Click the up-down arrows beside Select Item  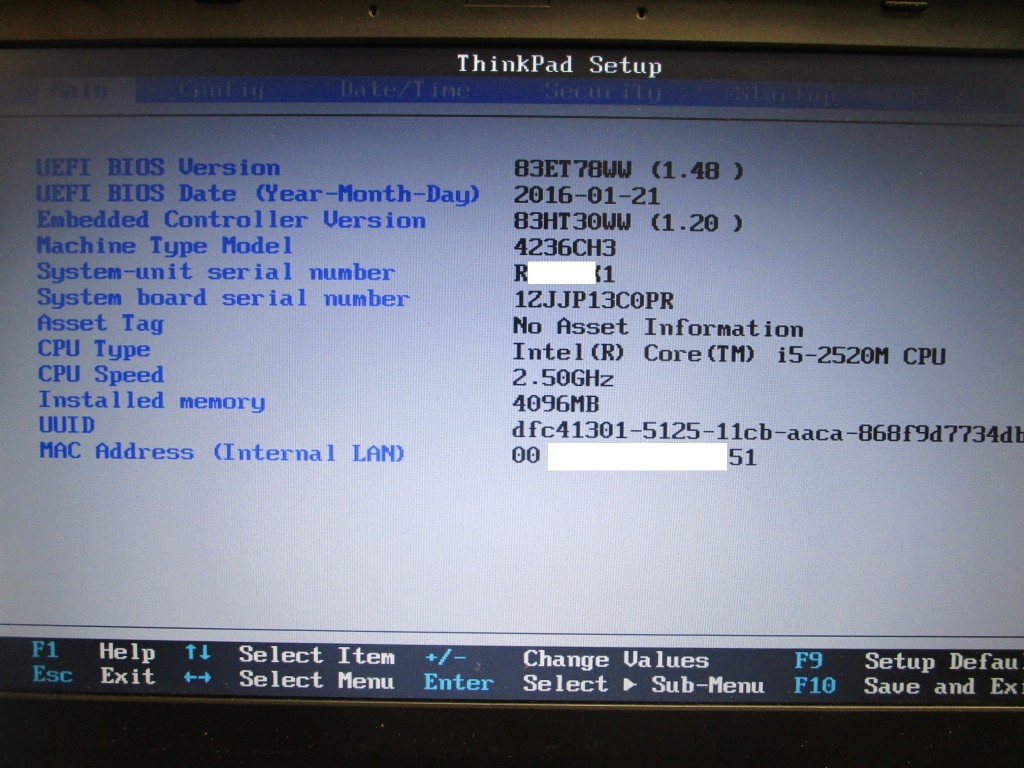click(x=198, y=652)
